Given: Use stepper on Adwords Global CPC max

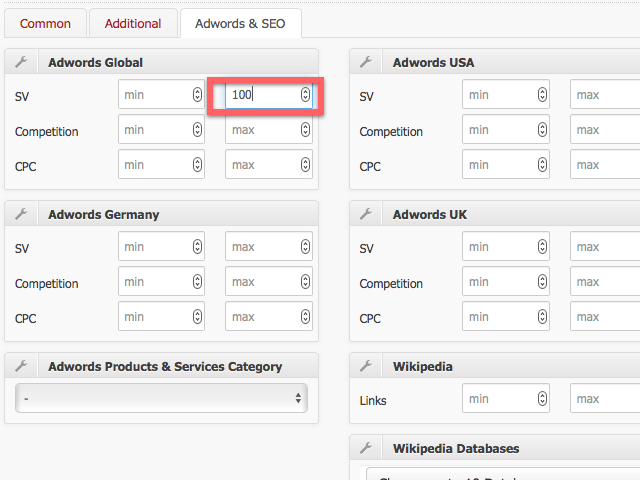Looking at the screenshot, I should [305, 165].
